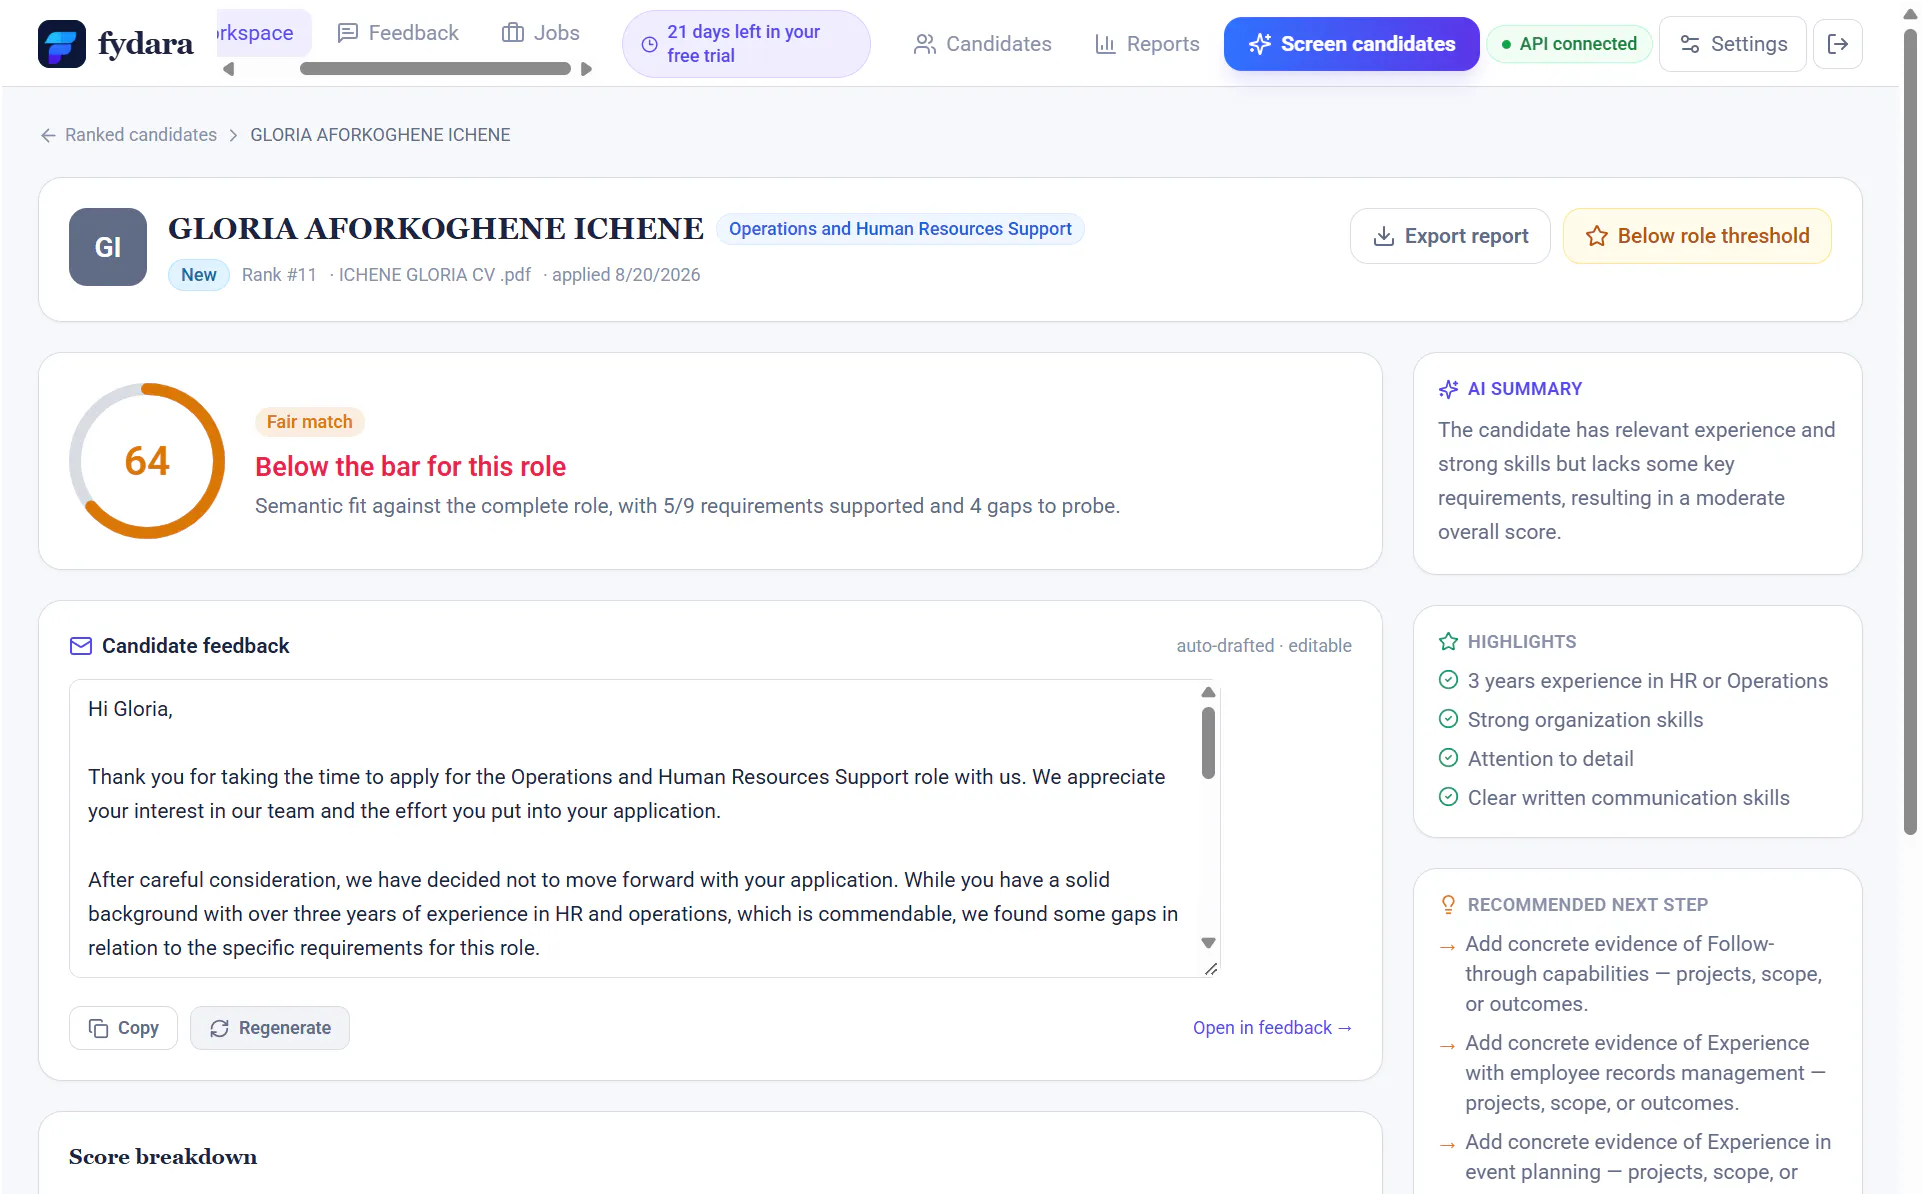Go back with the breadcrumb arrow icon
The image size is (1924, 1194).
[x=48, y=135]
